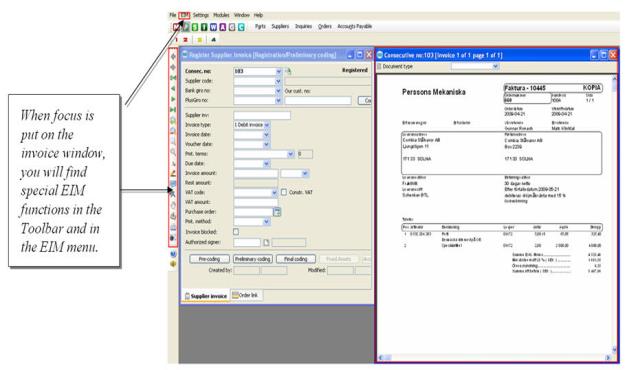Image resolution: width=625 pixels, height=370 pixels.
Task: Switch to the Order link tab
Action: pos(246,295)
